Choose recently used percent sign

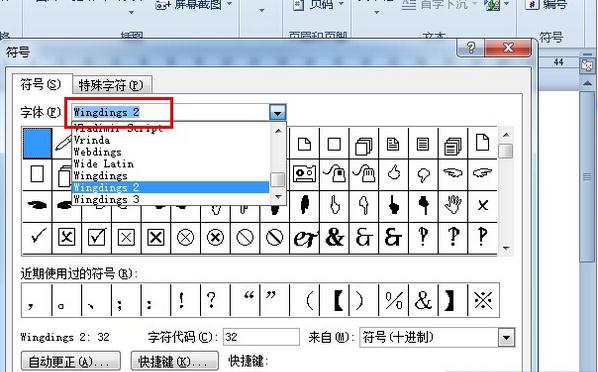[394, 300]
